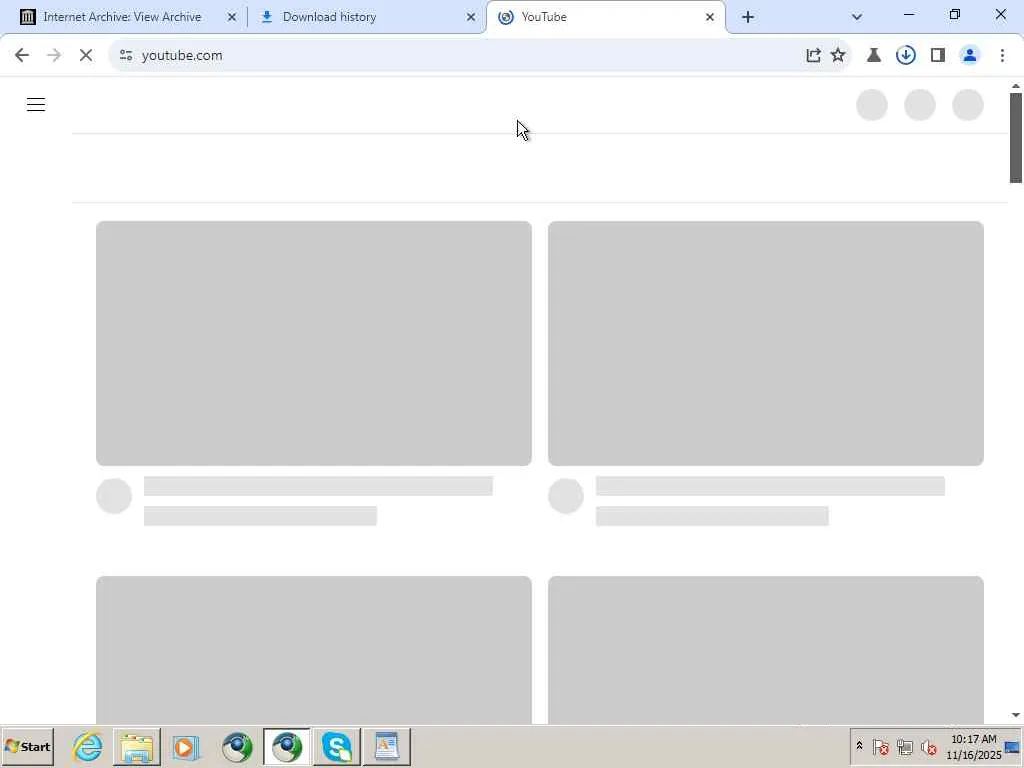Close the YouTube tab
Image resolution: width=1024 pixels, height=768 pixels.
coord(710,17)
